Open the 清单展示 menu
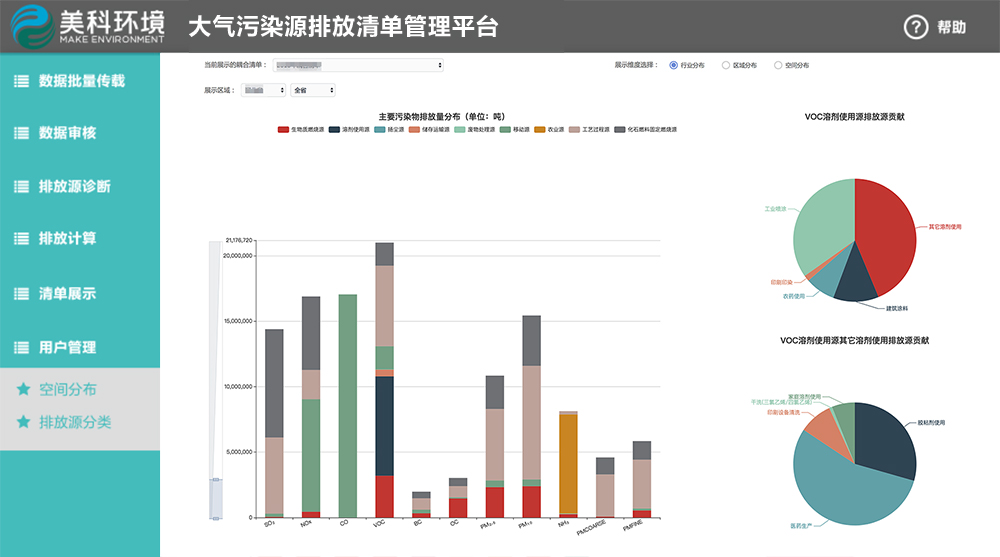This screenshot has width=1000, height=557. (67, 294)
